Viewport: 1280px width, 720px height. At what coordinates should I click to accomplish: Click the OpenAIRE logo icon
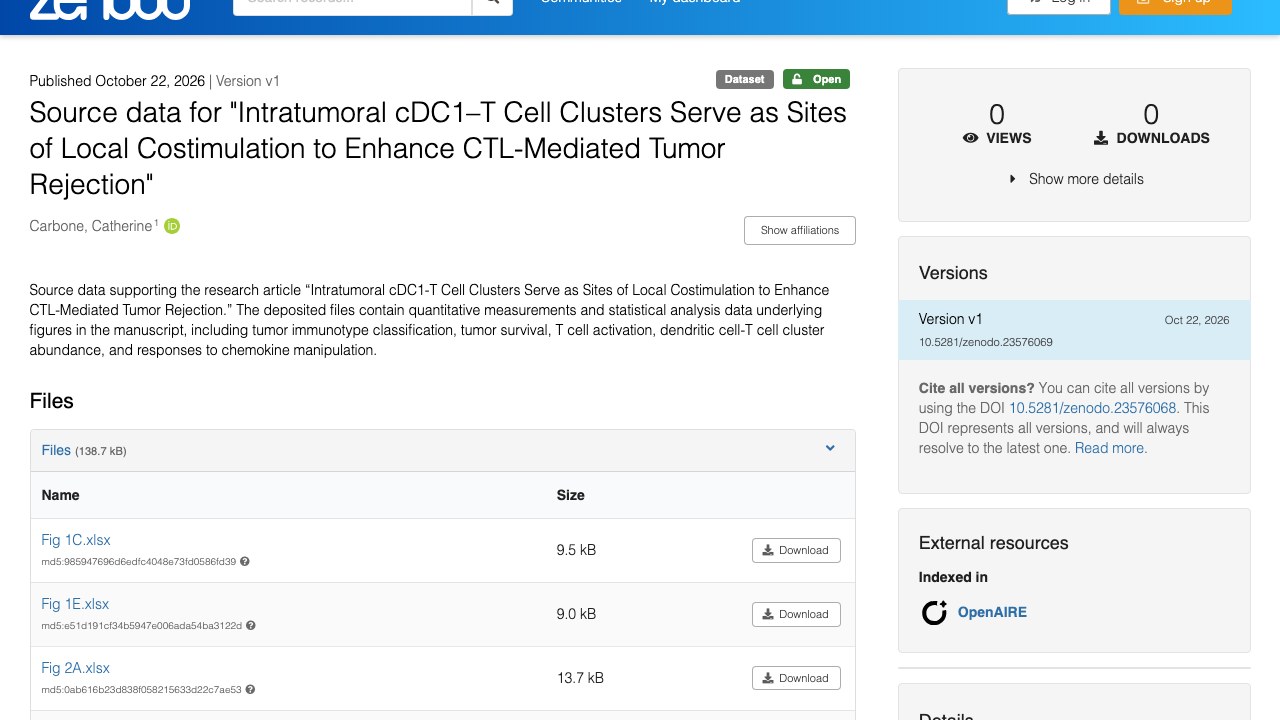point(934,612)
